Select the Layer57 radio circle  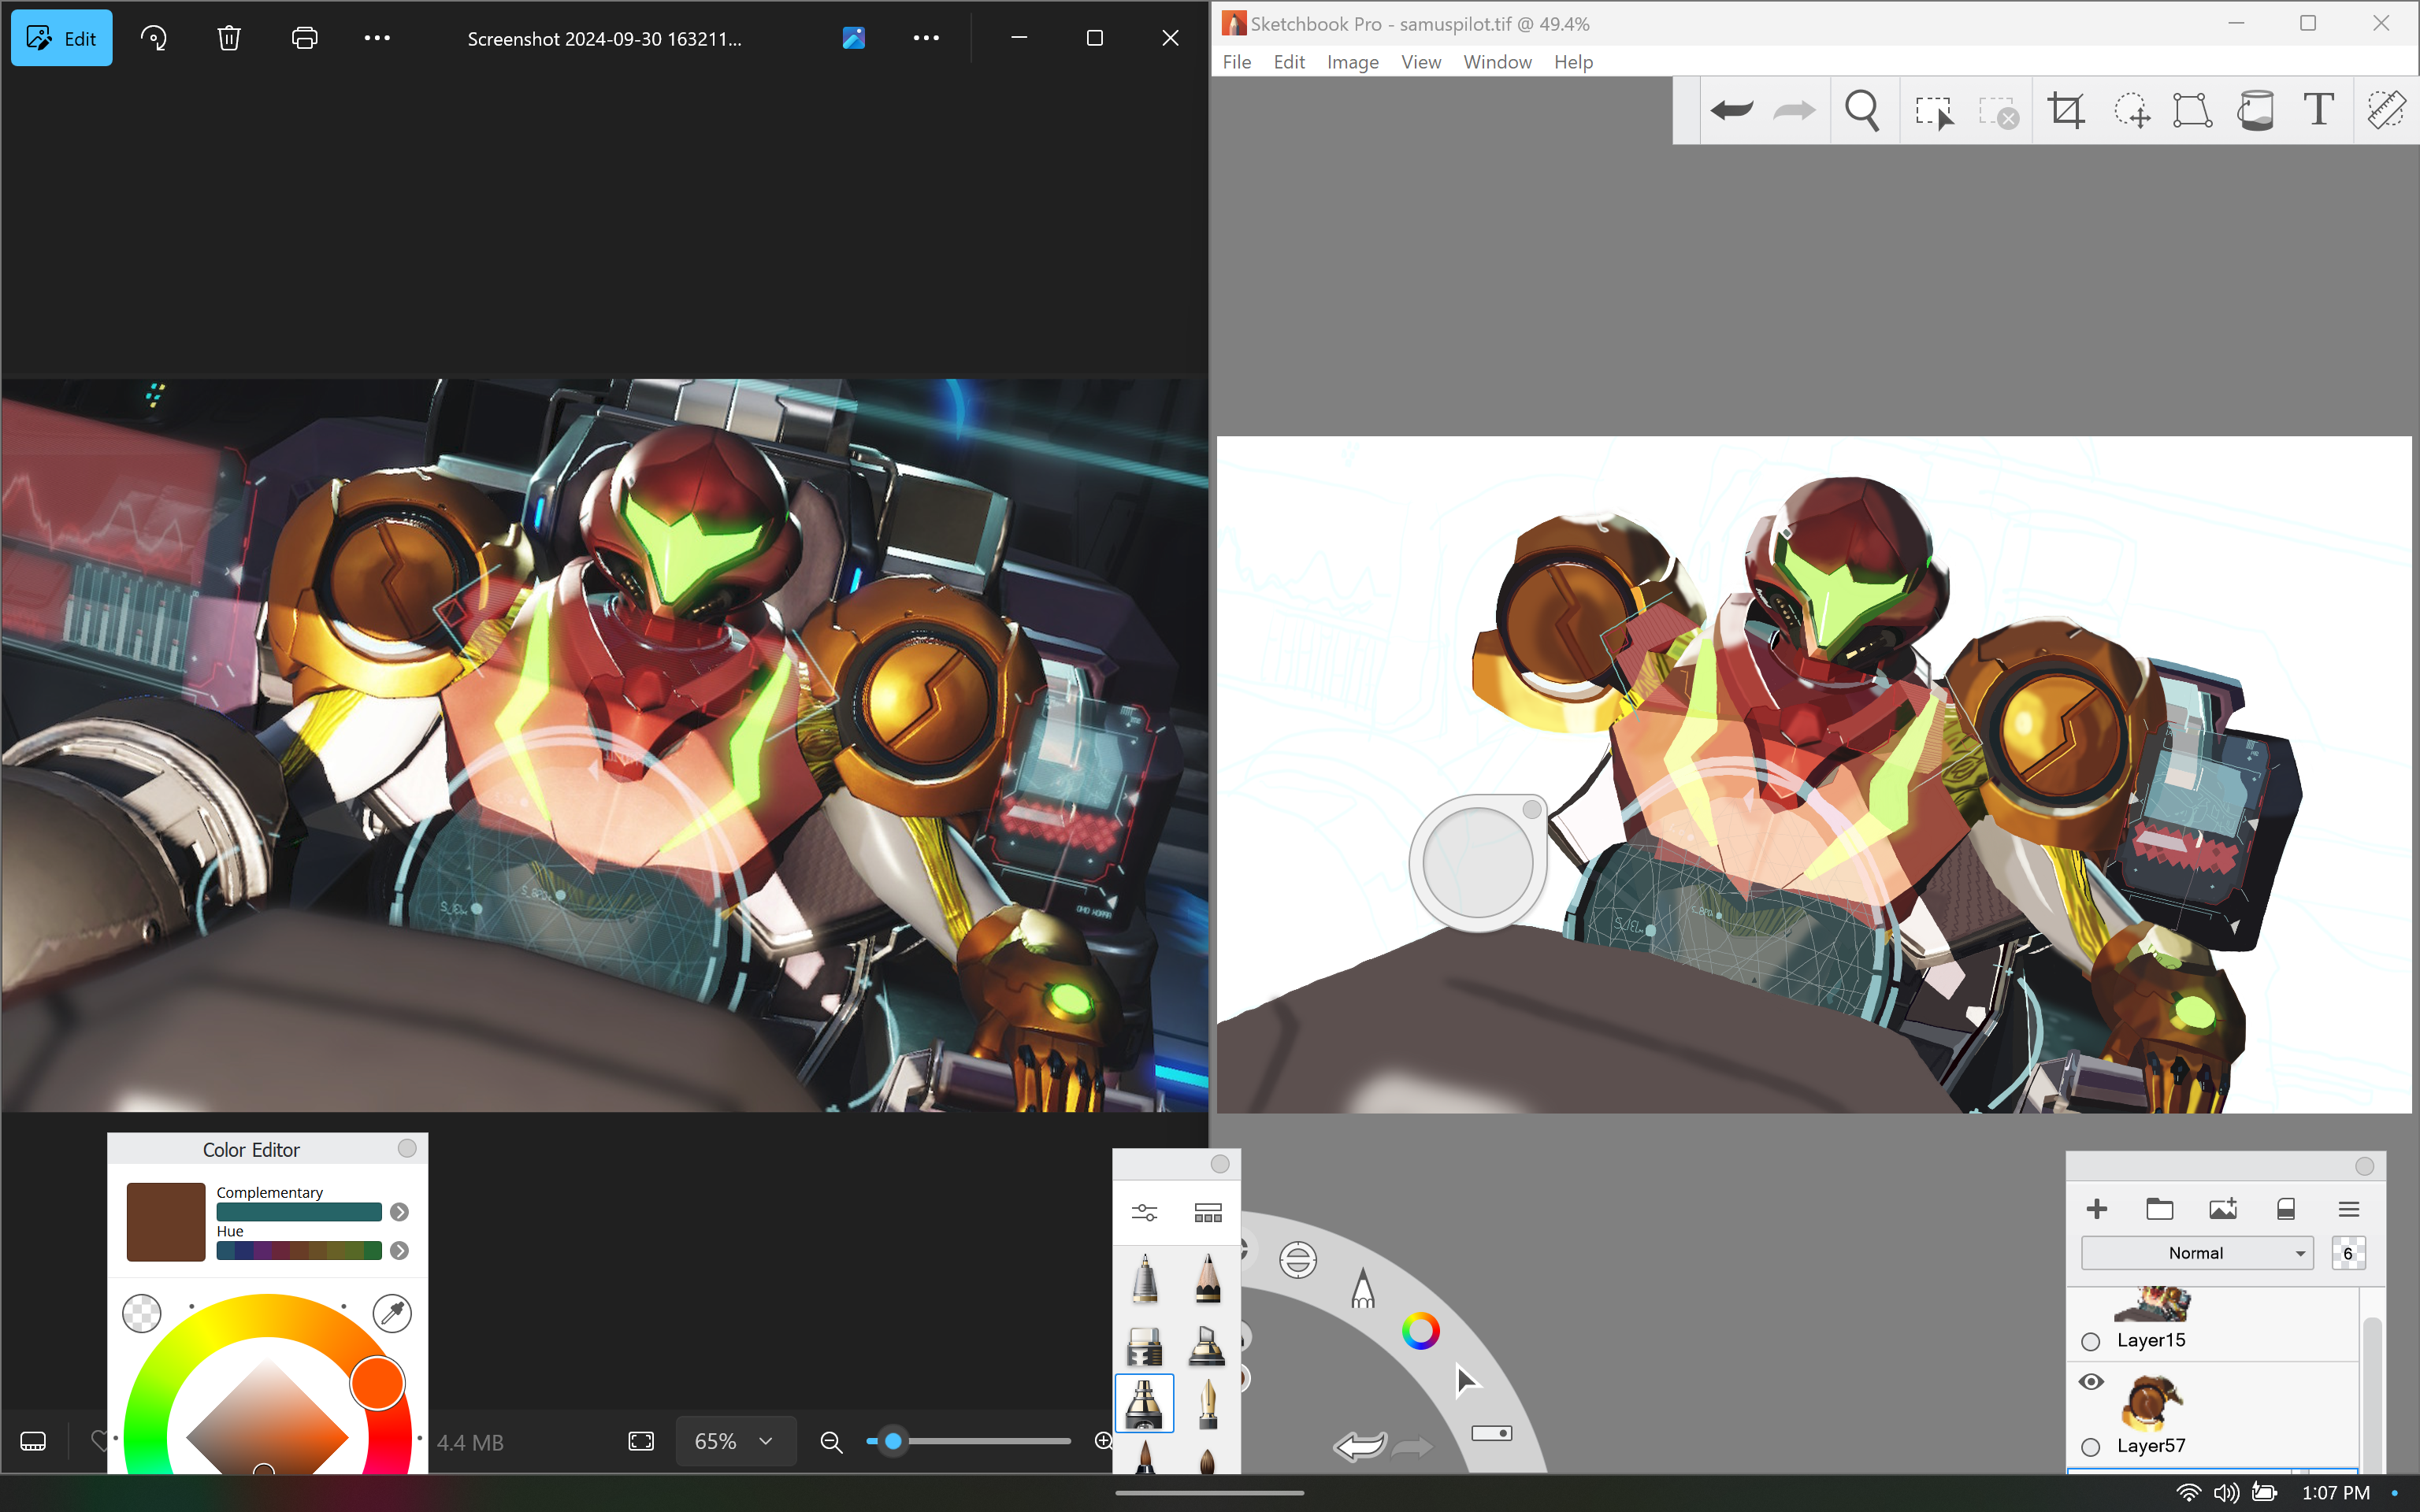(2090, 1447)
